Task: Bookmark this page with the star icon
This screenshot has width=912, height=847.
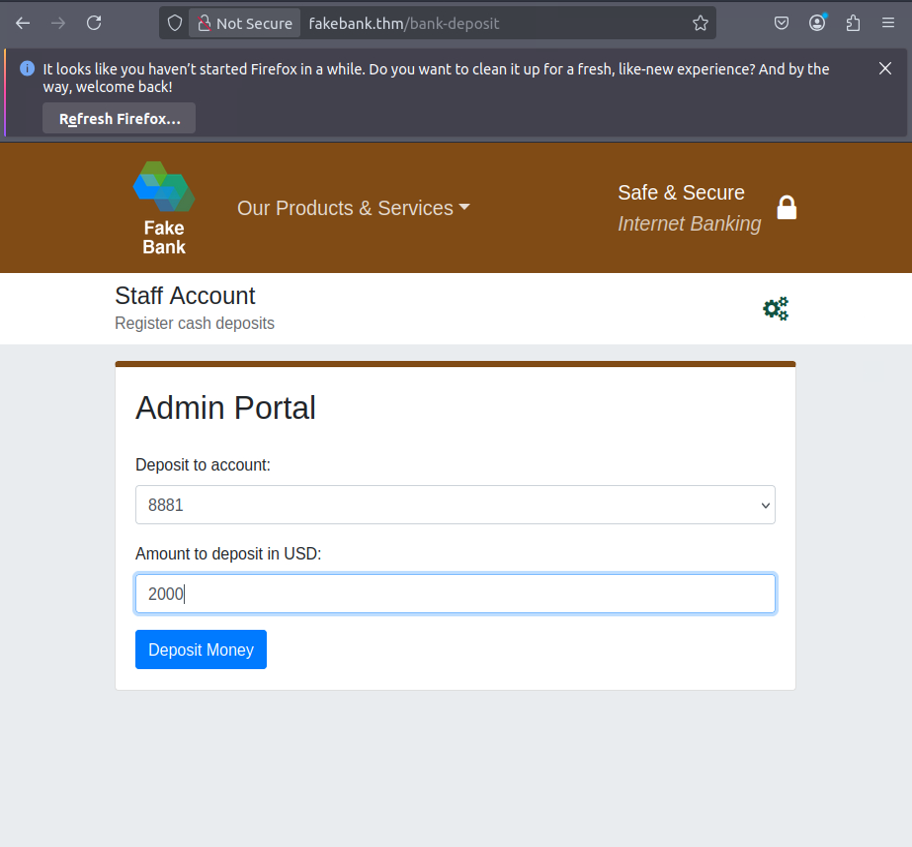Action: 700,23
